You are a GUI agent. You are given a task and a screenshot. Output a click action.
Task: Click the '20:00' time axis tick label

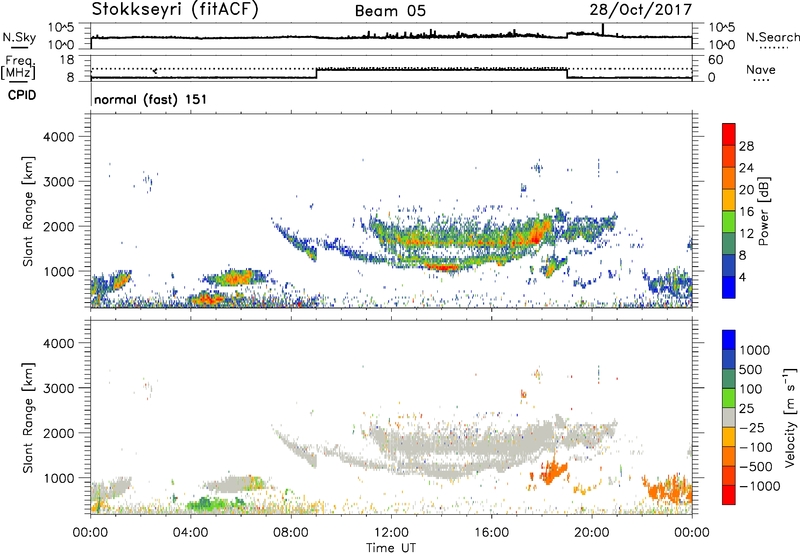point(591,532)
